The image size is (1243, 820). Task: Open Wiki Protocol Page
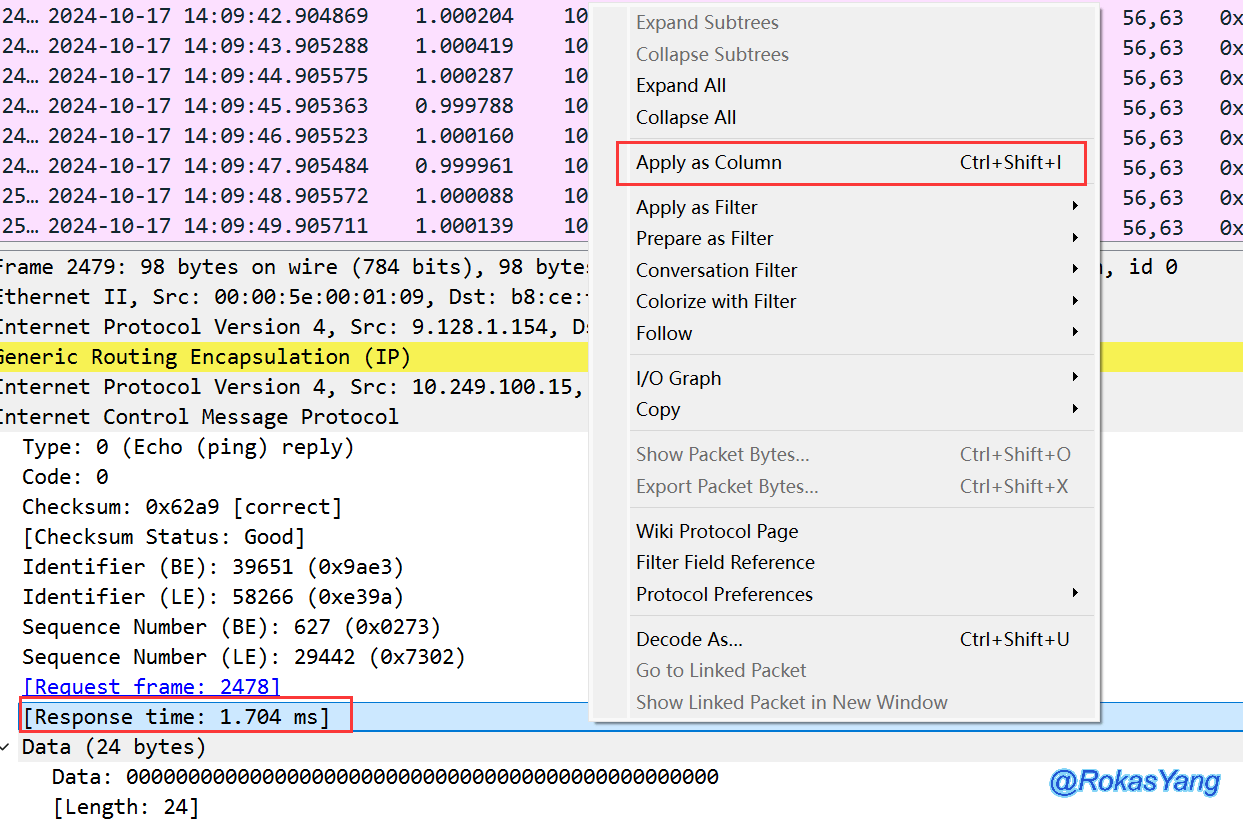(717, 532)
